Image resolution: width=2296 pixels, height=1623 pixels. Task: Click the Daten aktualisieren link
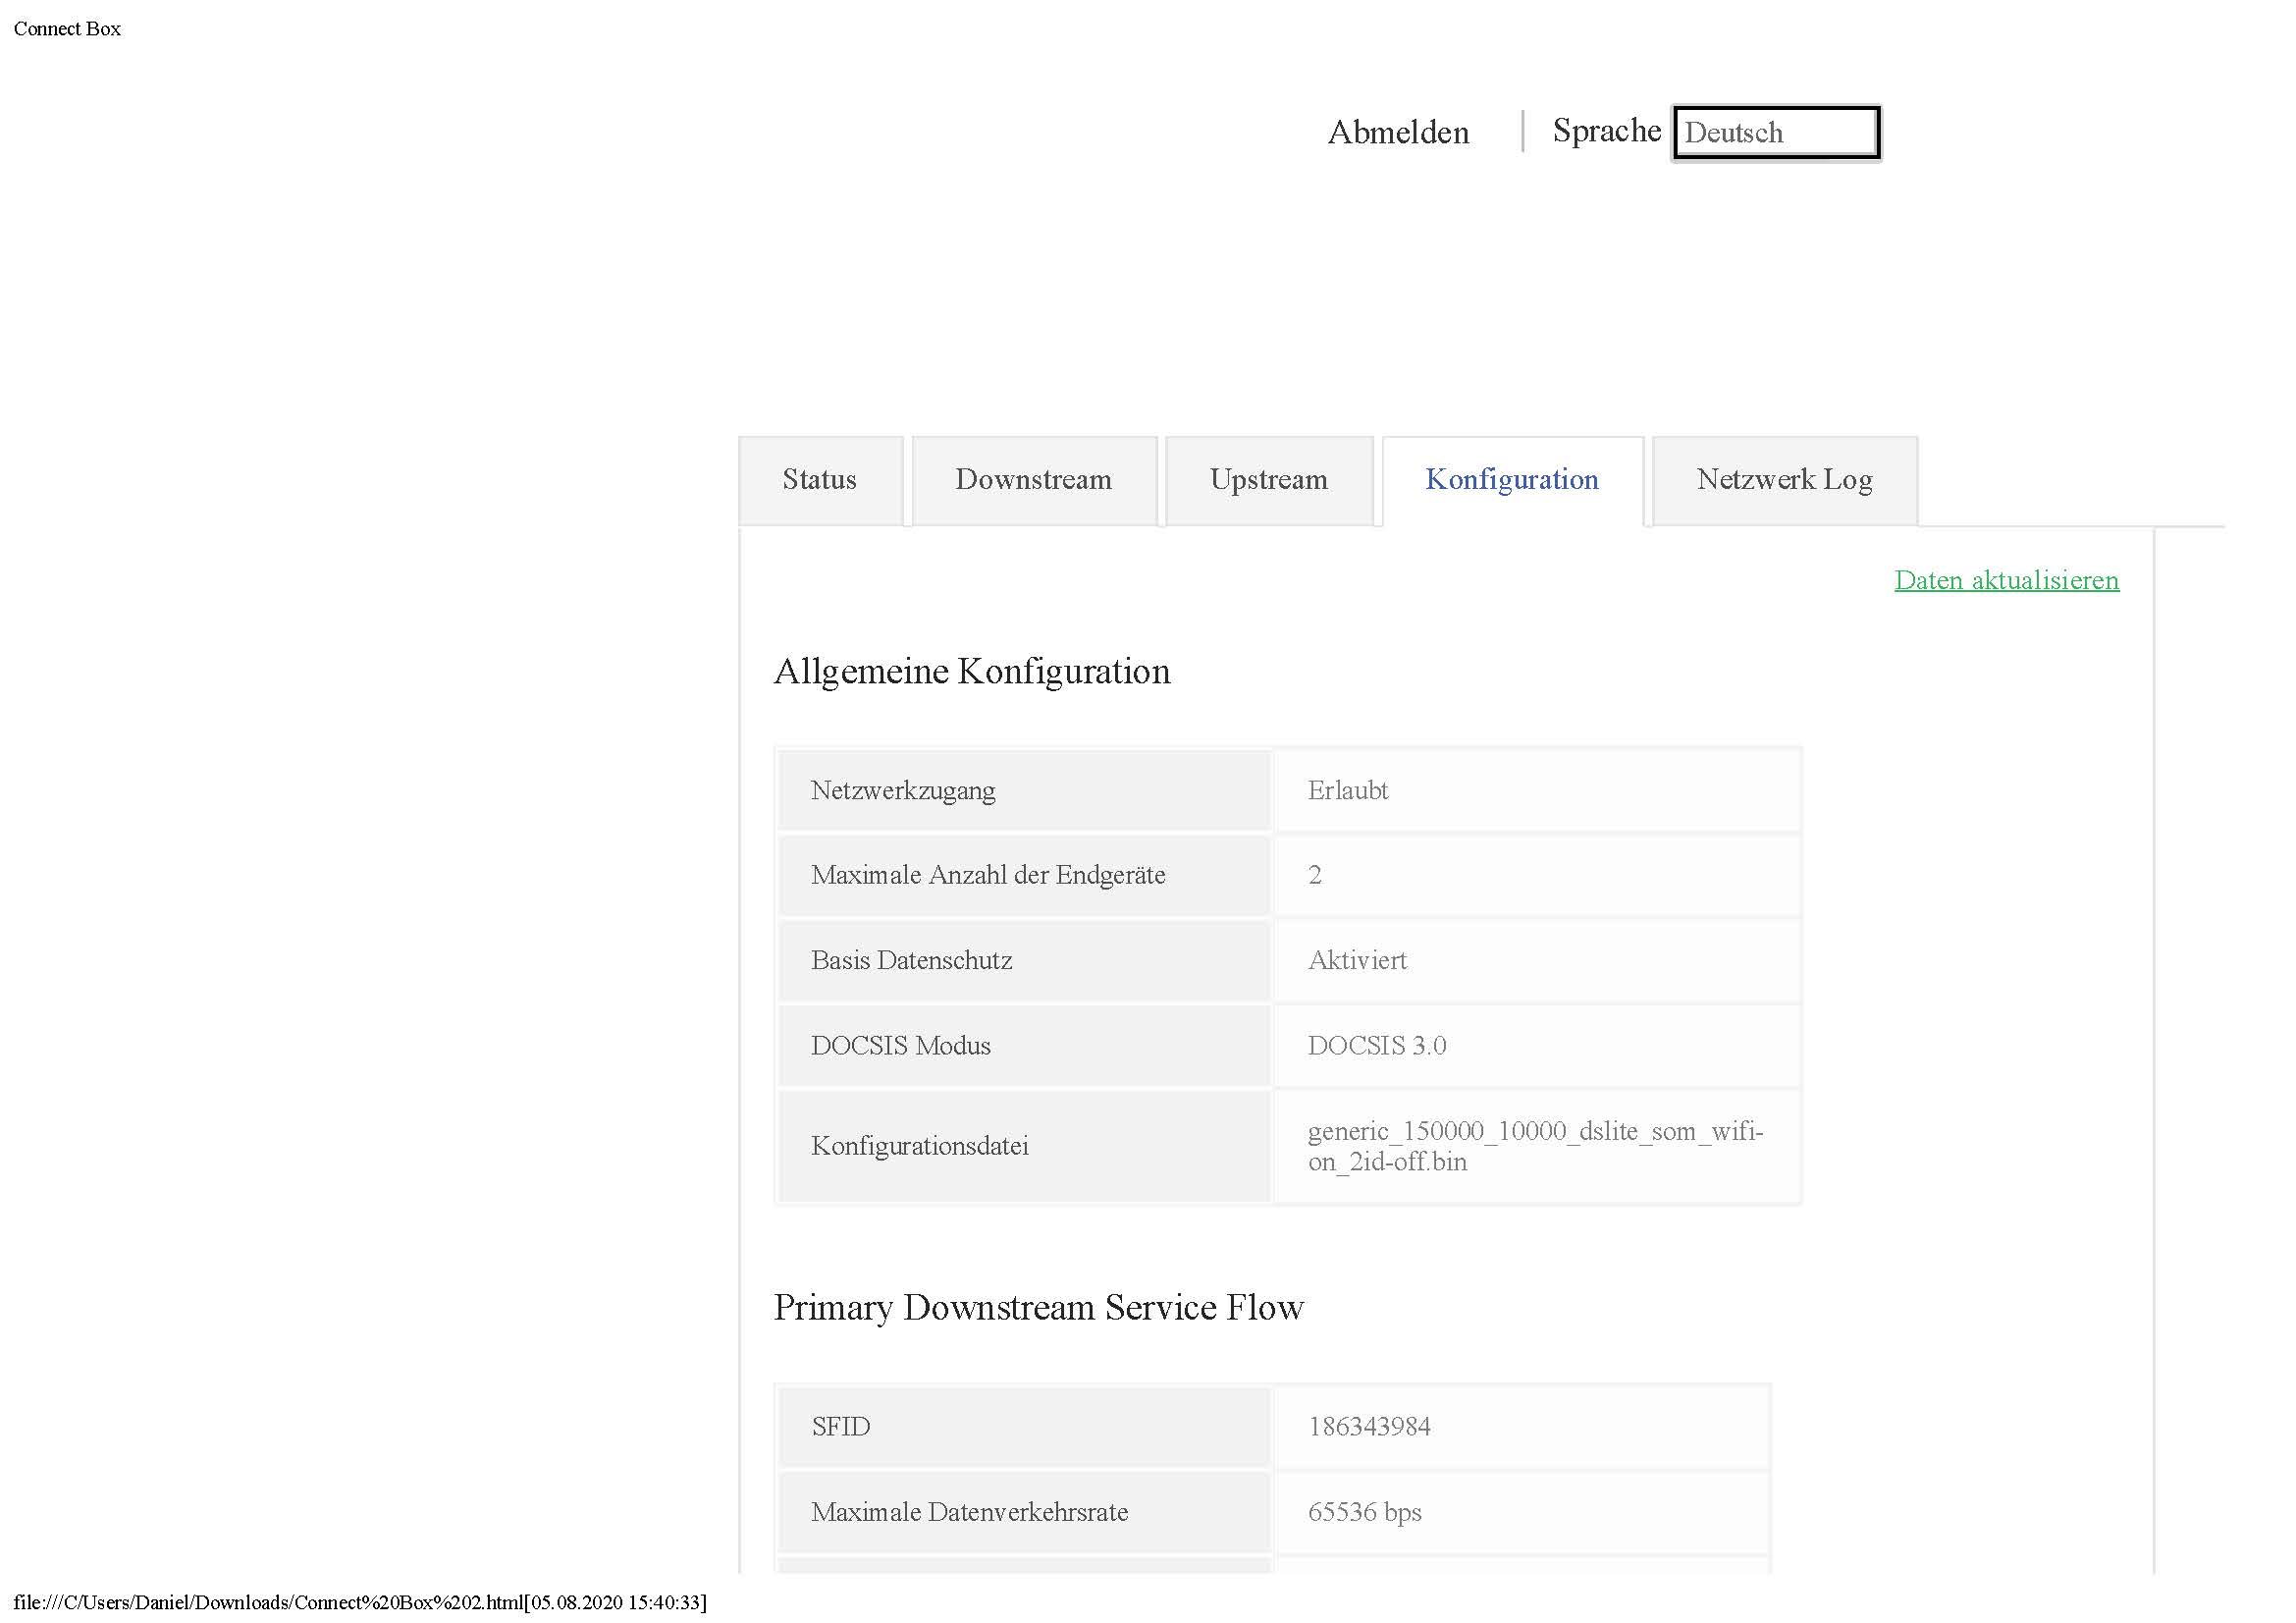click(2006, 580)
